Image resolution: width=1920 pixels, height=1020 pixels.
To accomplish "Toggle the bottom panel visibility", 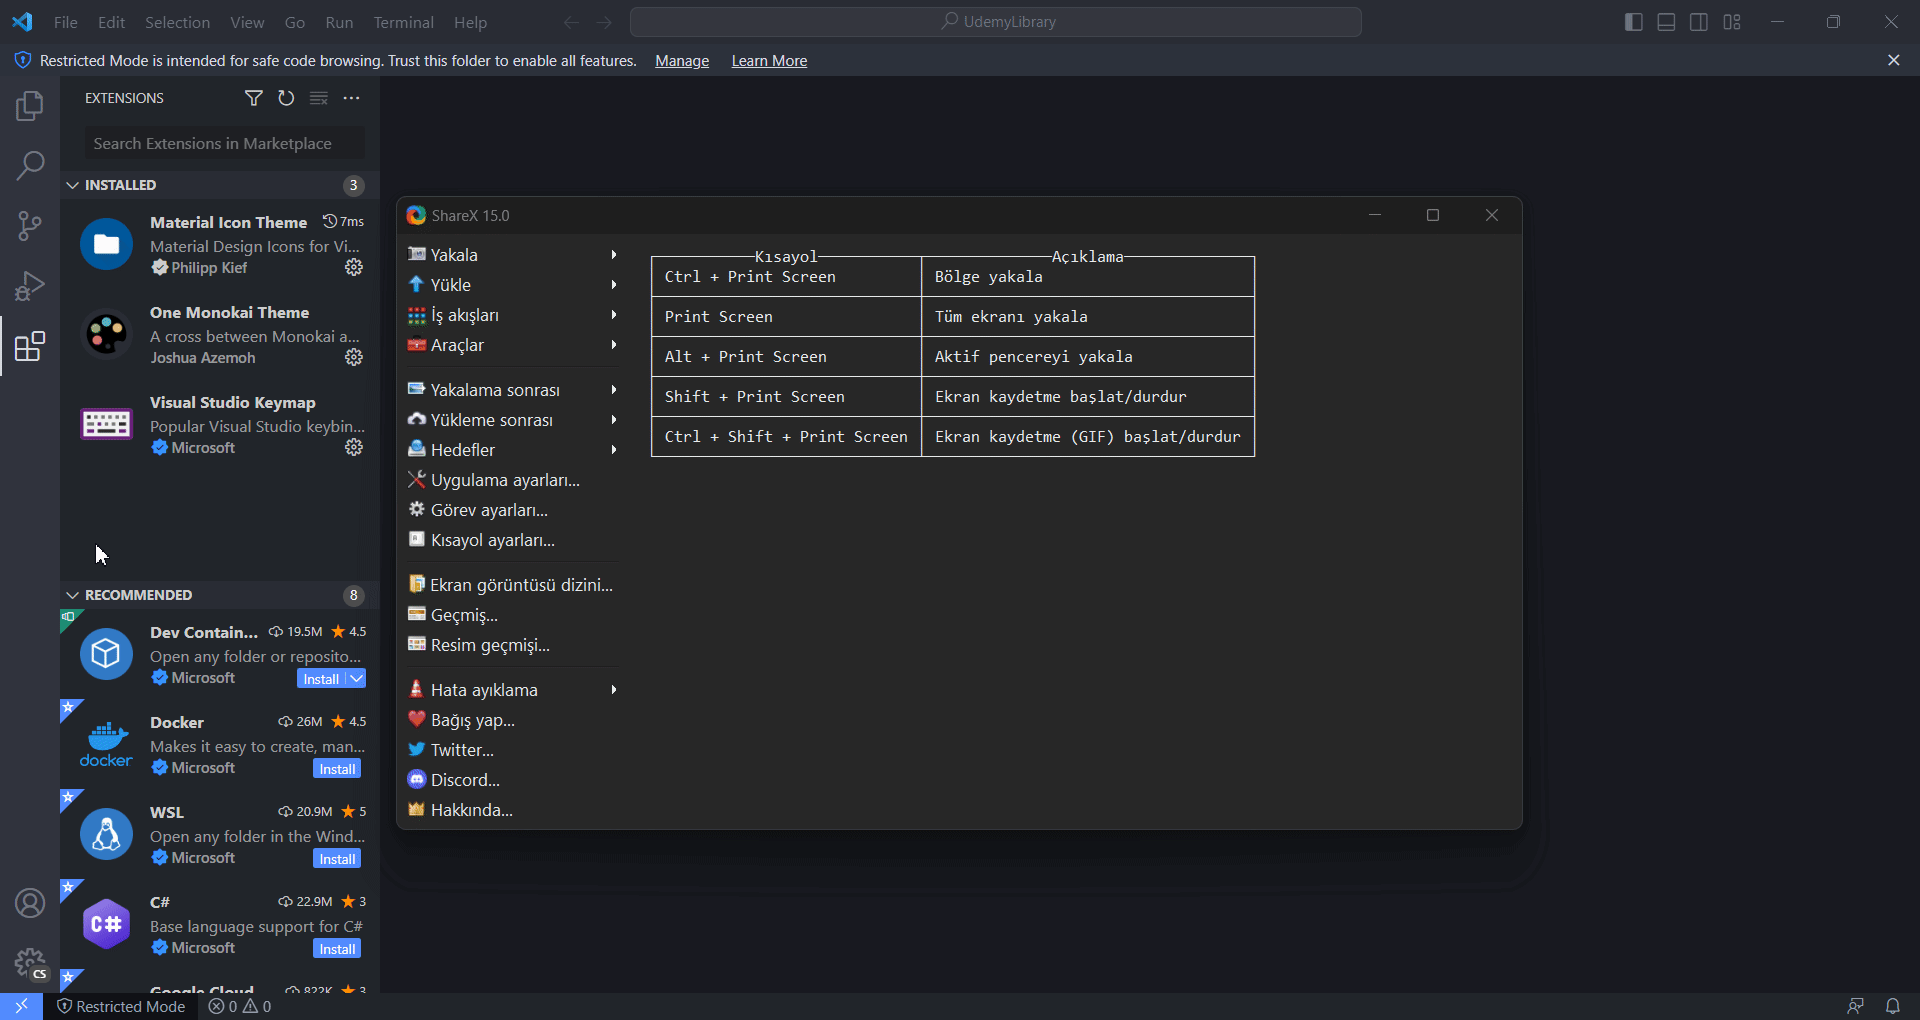I will point(1666,21).
